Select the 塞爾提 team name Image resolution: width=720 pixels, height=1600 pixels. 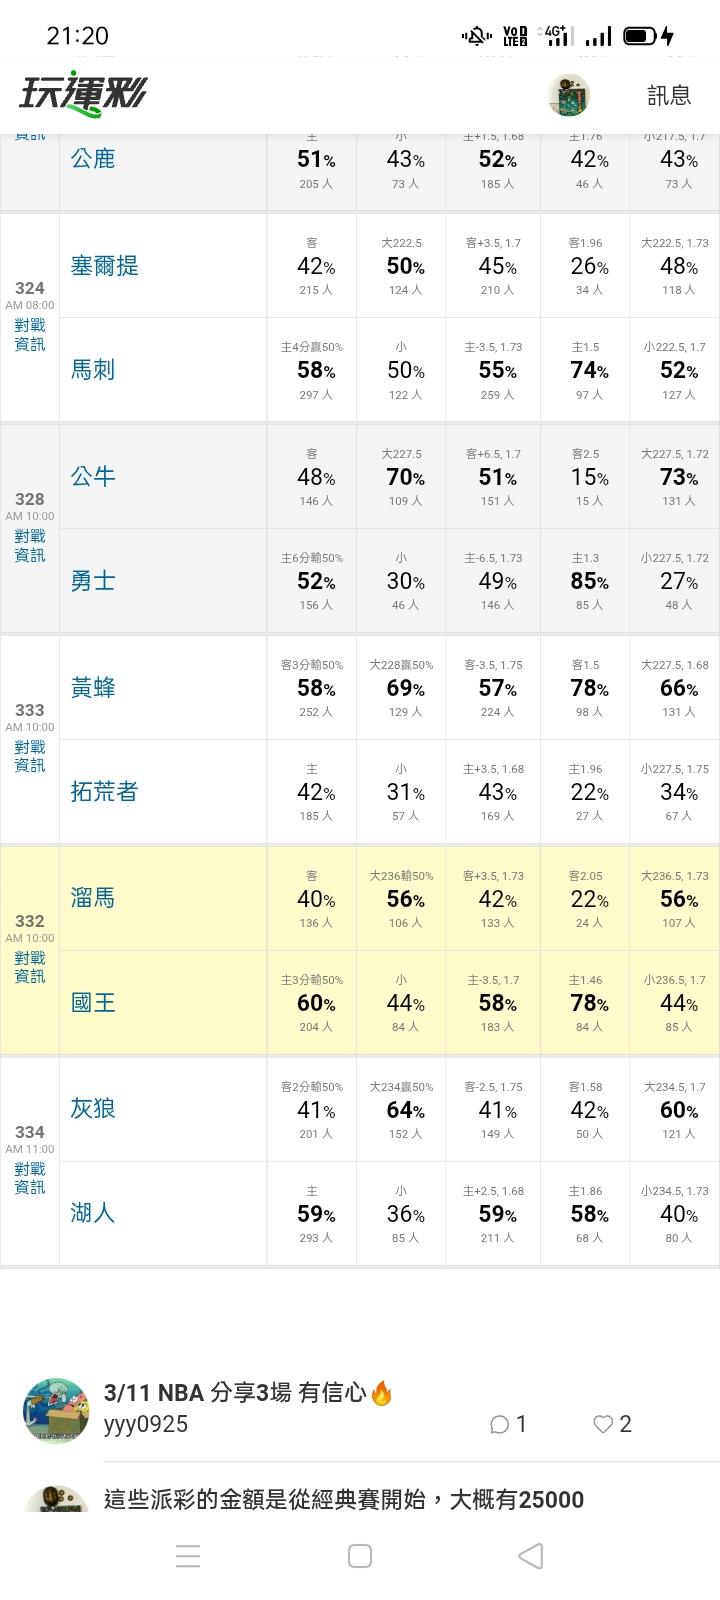point(104,266)
